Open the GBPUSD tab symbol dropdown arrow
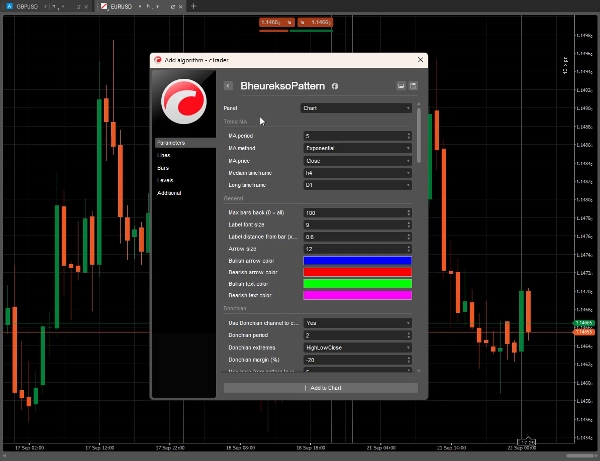 45,7
